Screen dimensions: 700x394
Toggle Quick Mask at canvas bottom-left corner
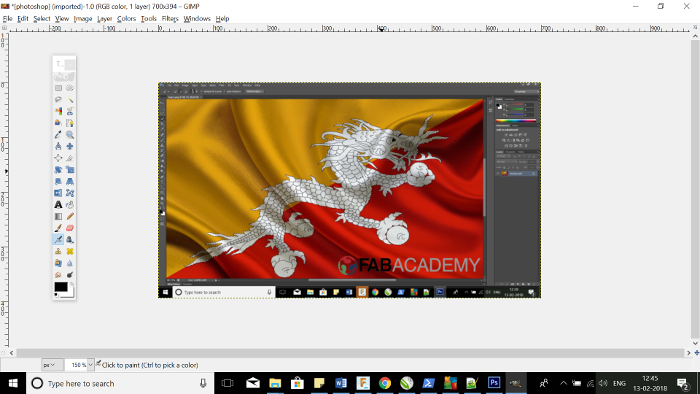4,353
